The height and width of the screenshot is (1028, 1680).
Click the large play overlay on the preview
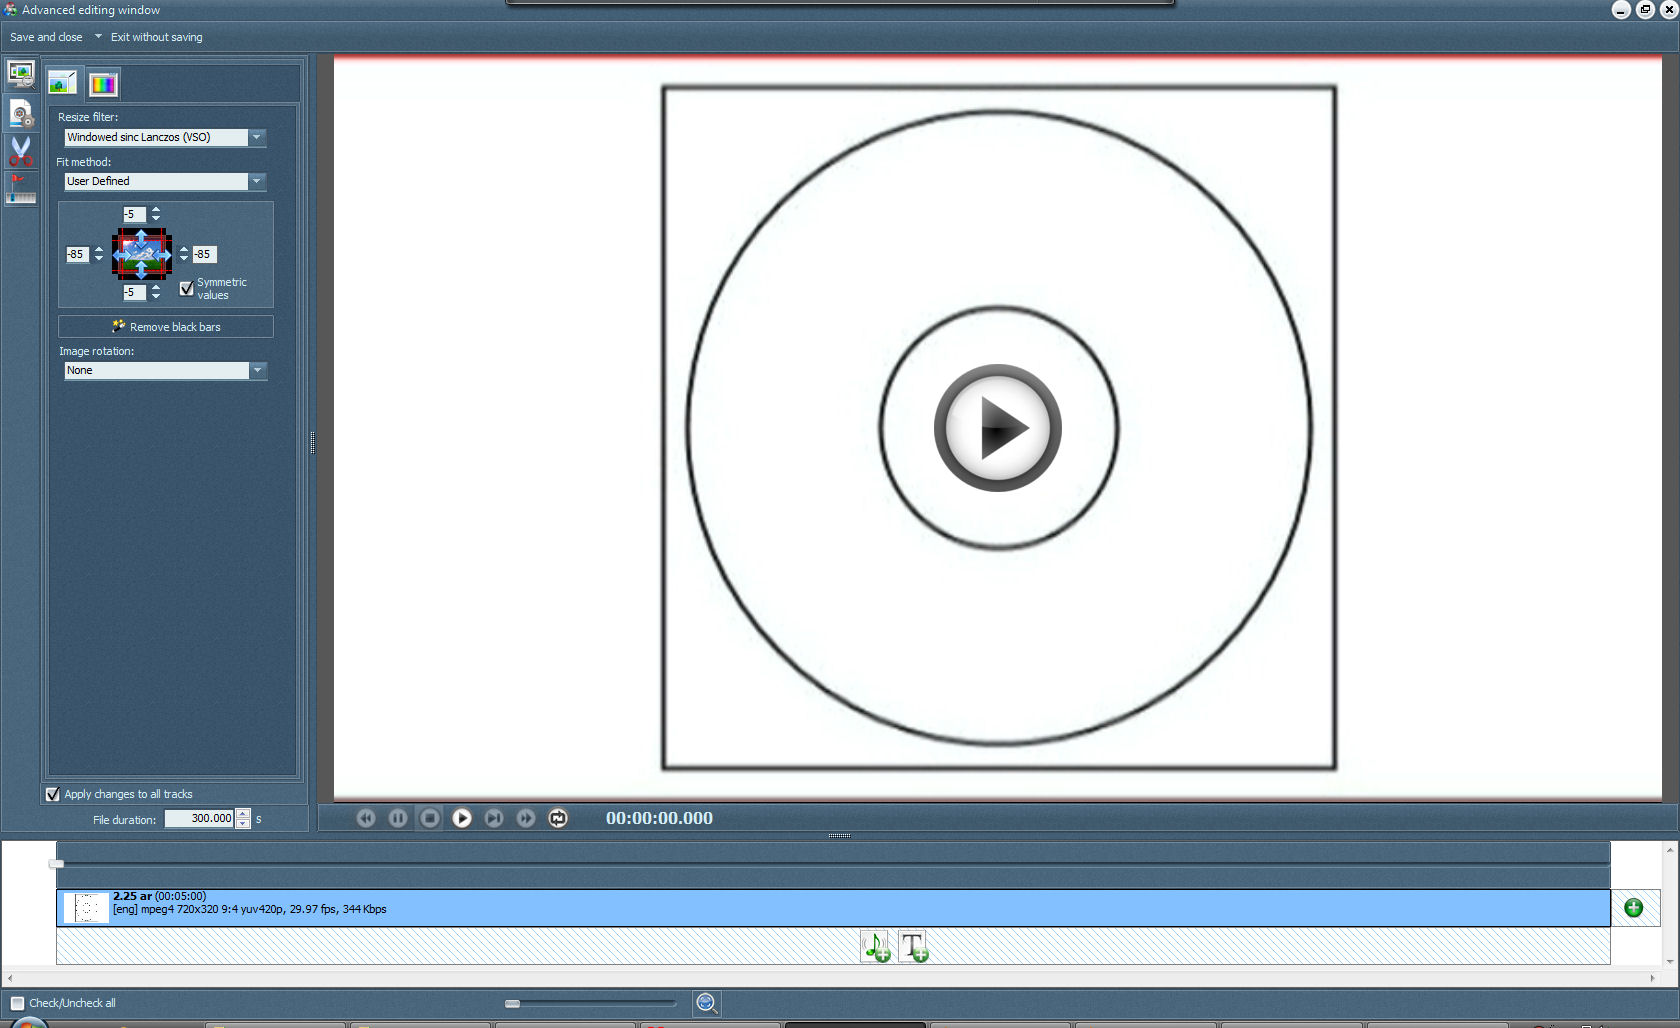[998, 428]
